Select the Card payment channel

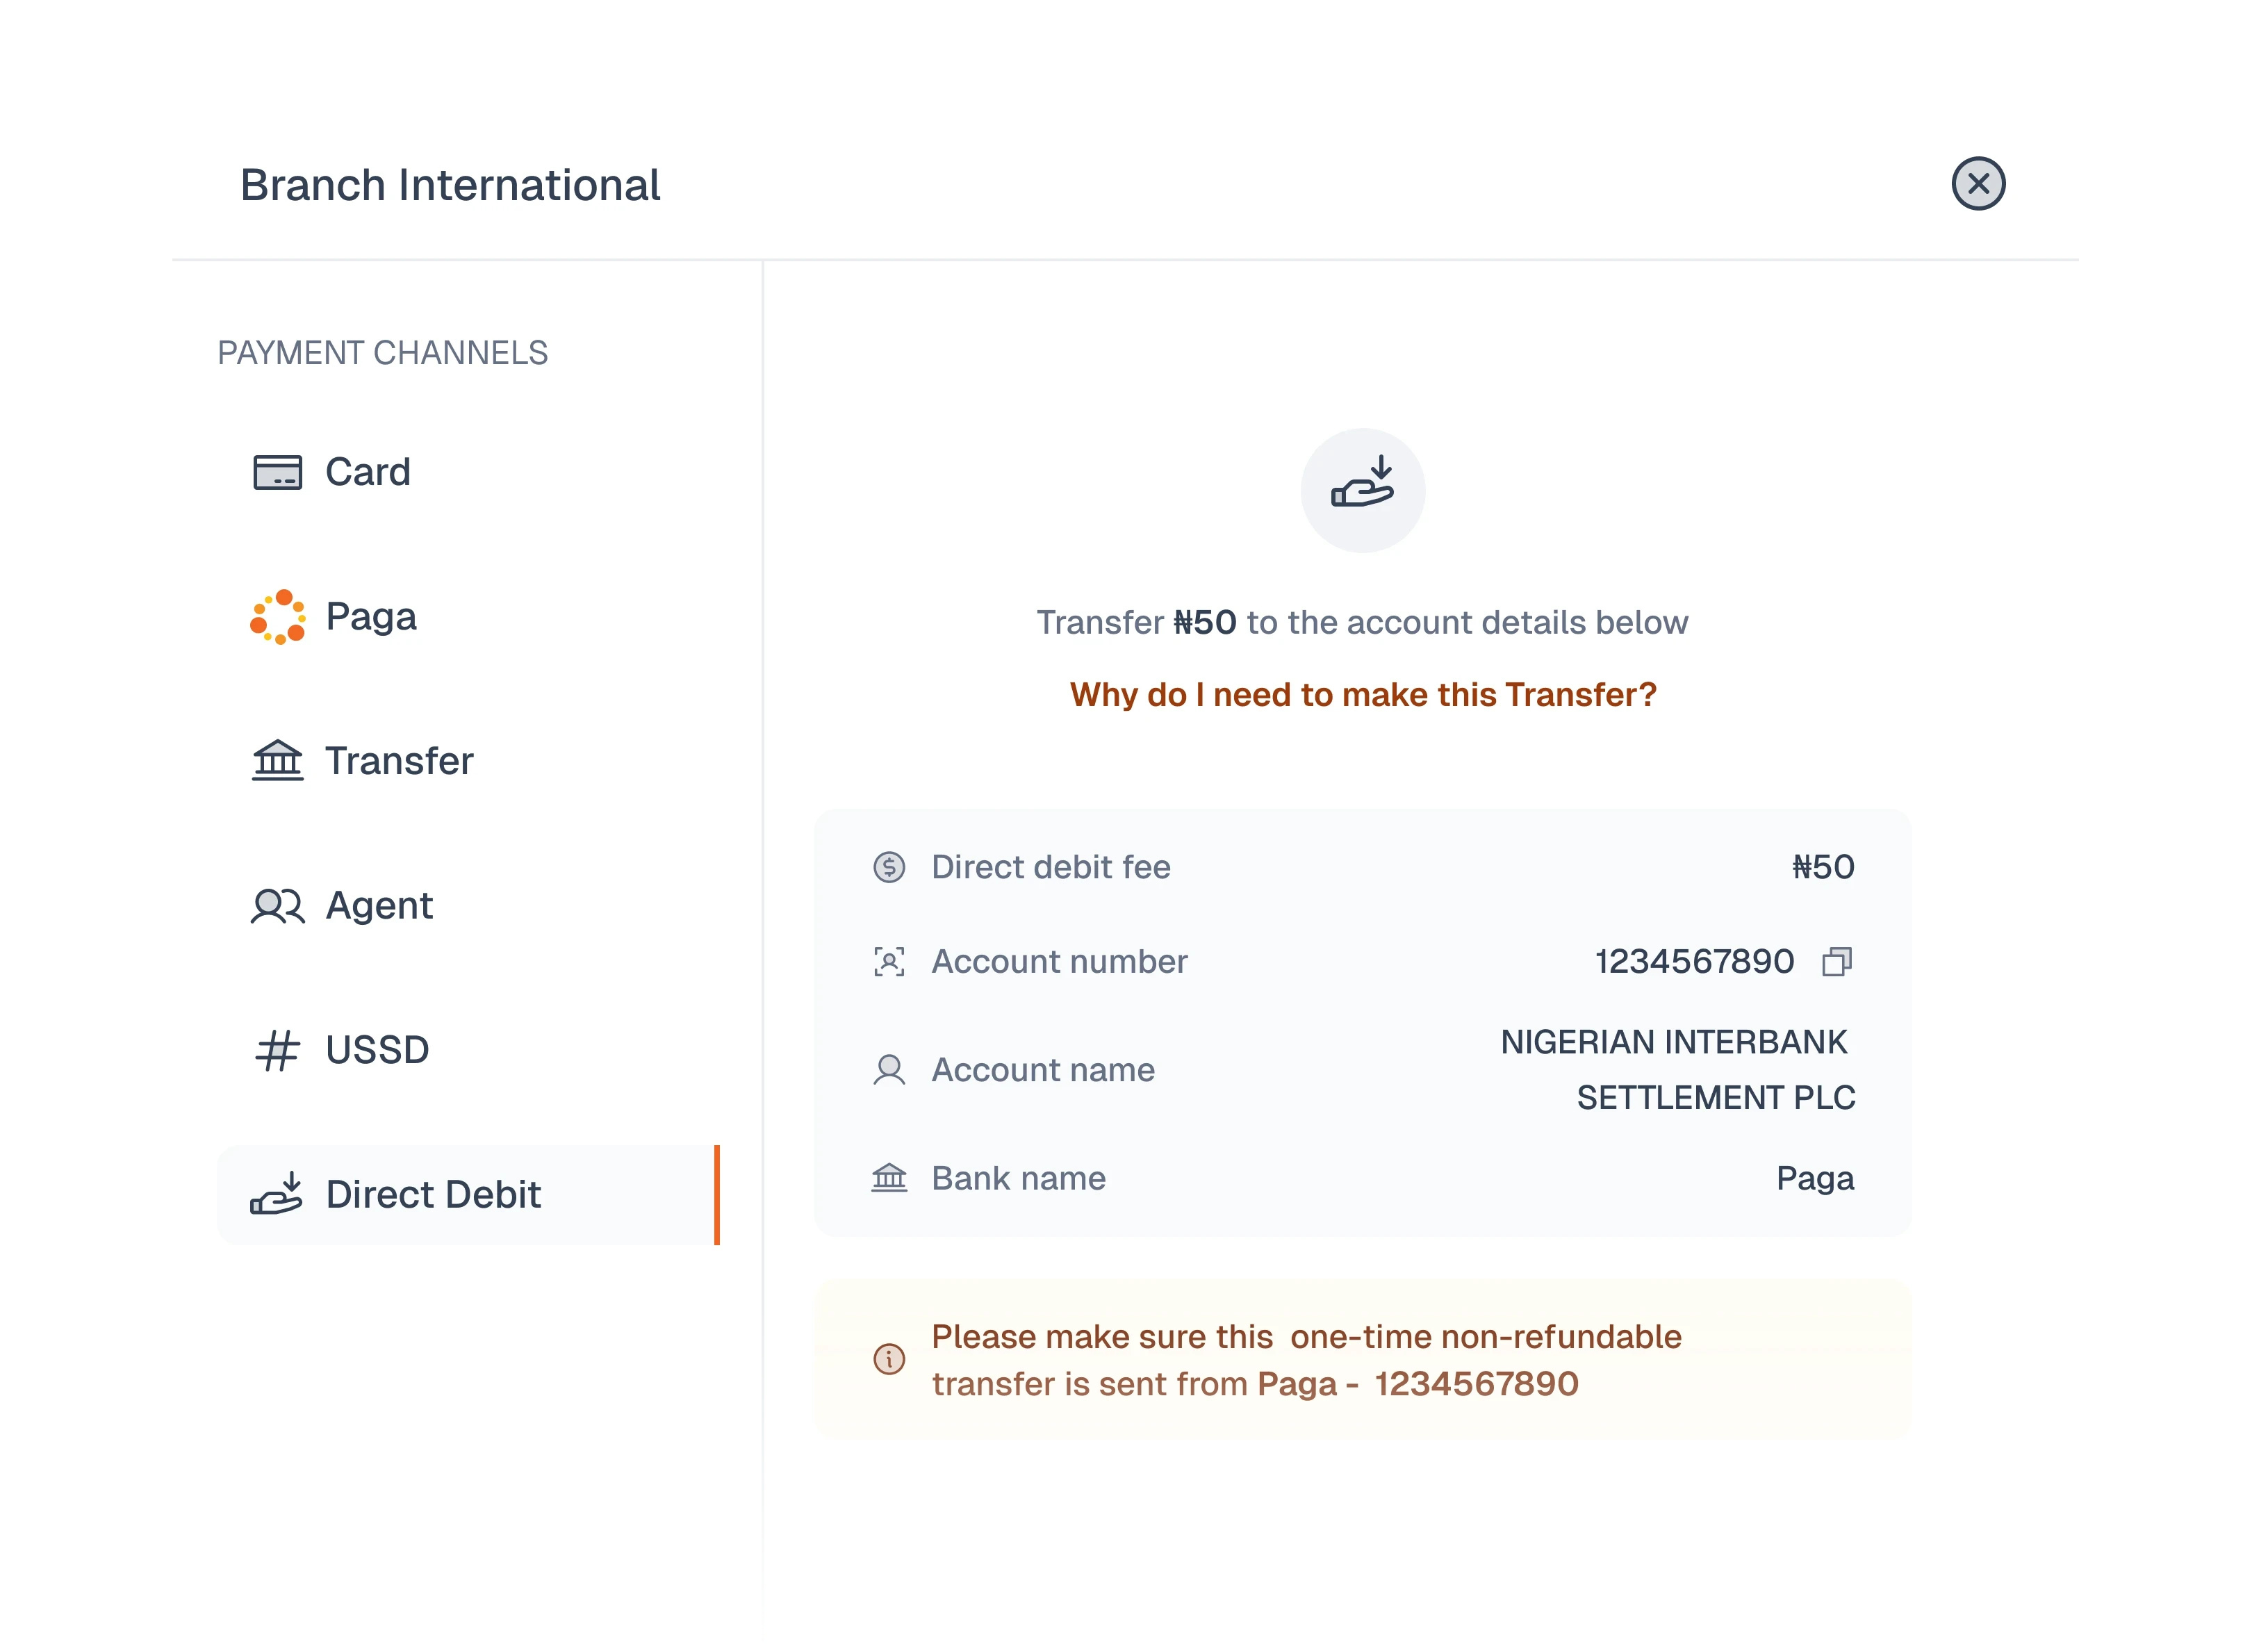[x=368, y=472]
